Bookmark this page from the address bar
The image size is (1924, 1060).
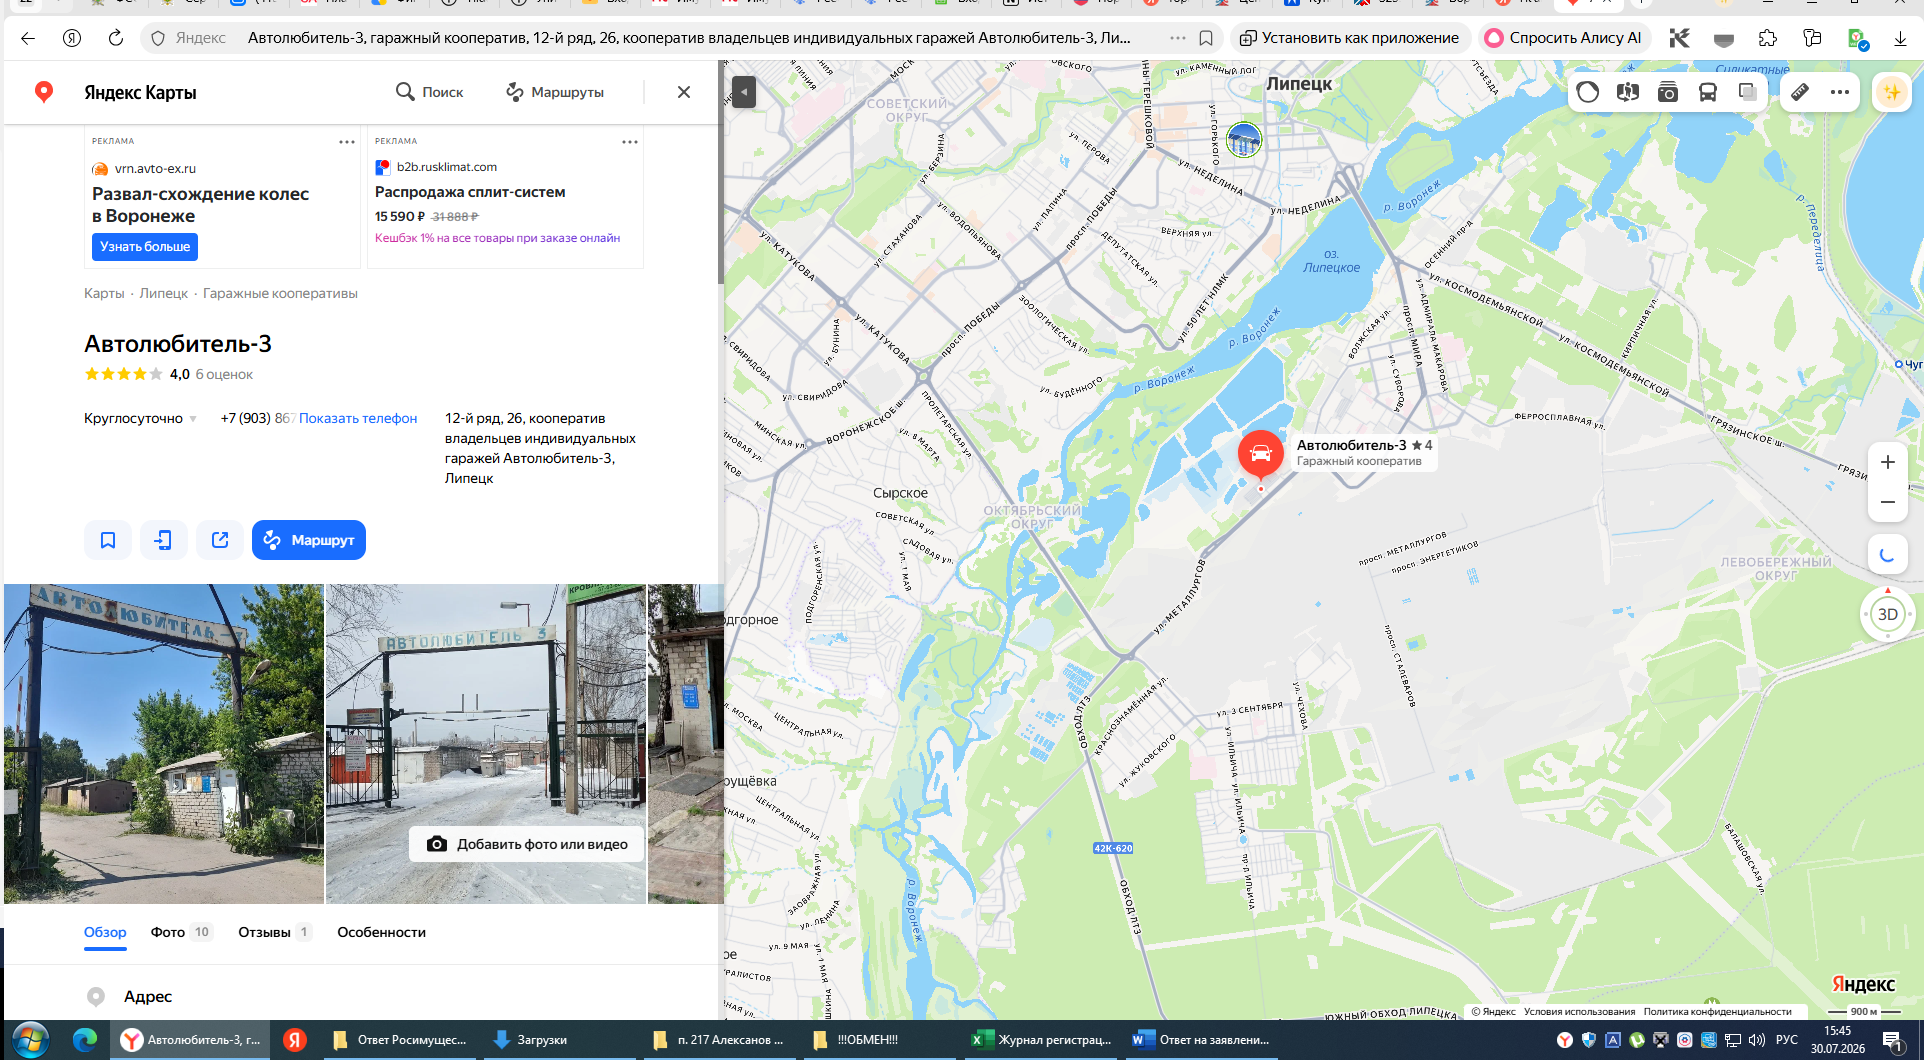pos(1206,38)
